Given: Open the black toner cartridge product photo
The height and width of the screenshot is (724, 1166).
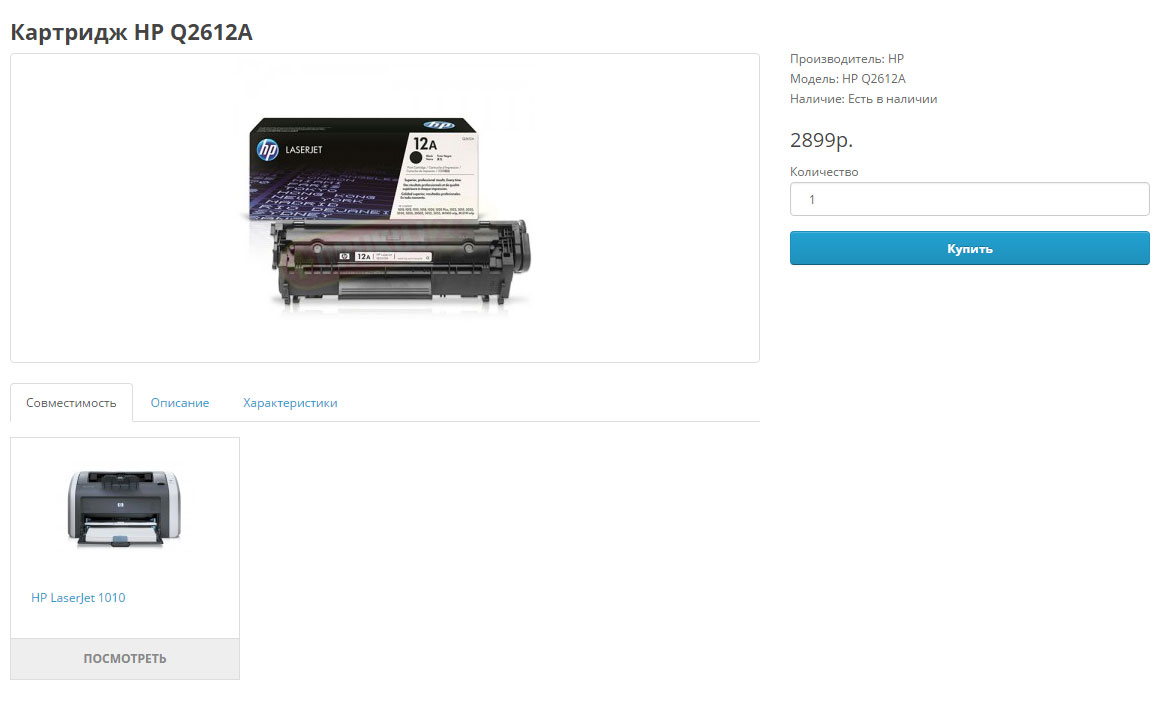Looking at the screenshot, I should pos(387,210).
